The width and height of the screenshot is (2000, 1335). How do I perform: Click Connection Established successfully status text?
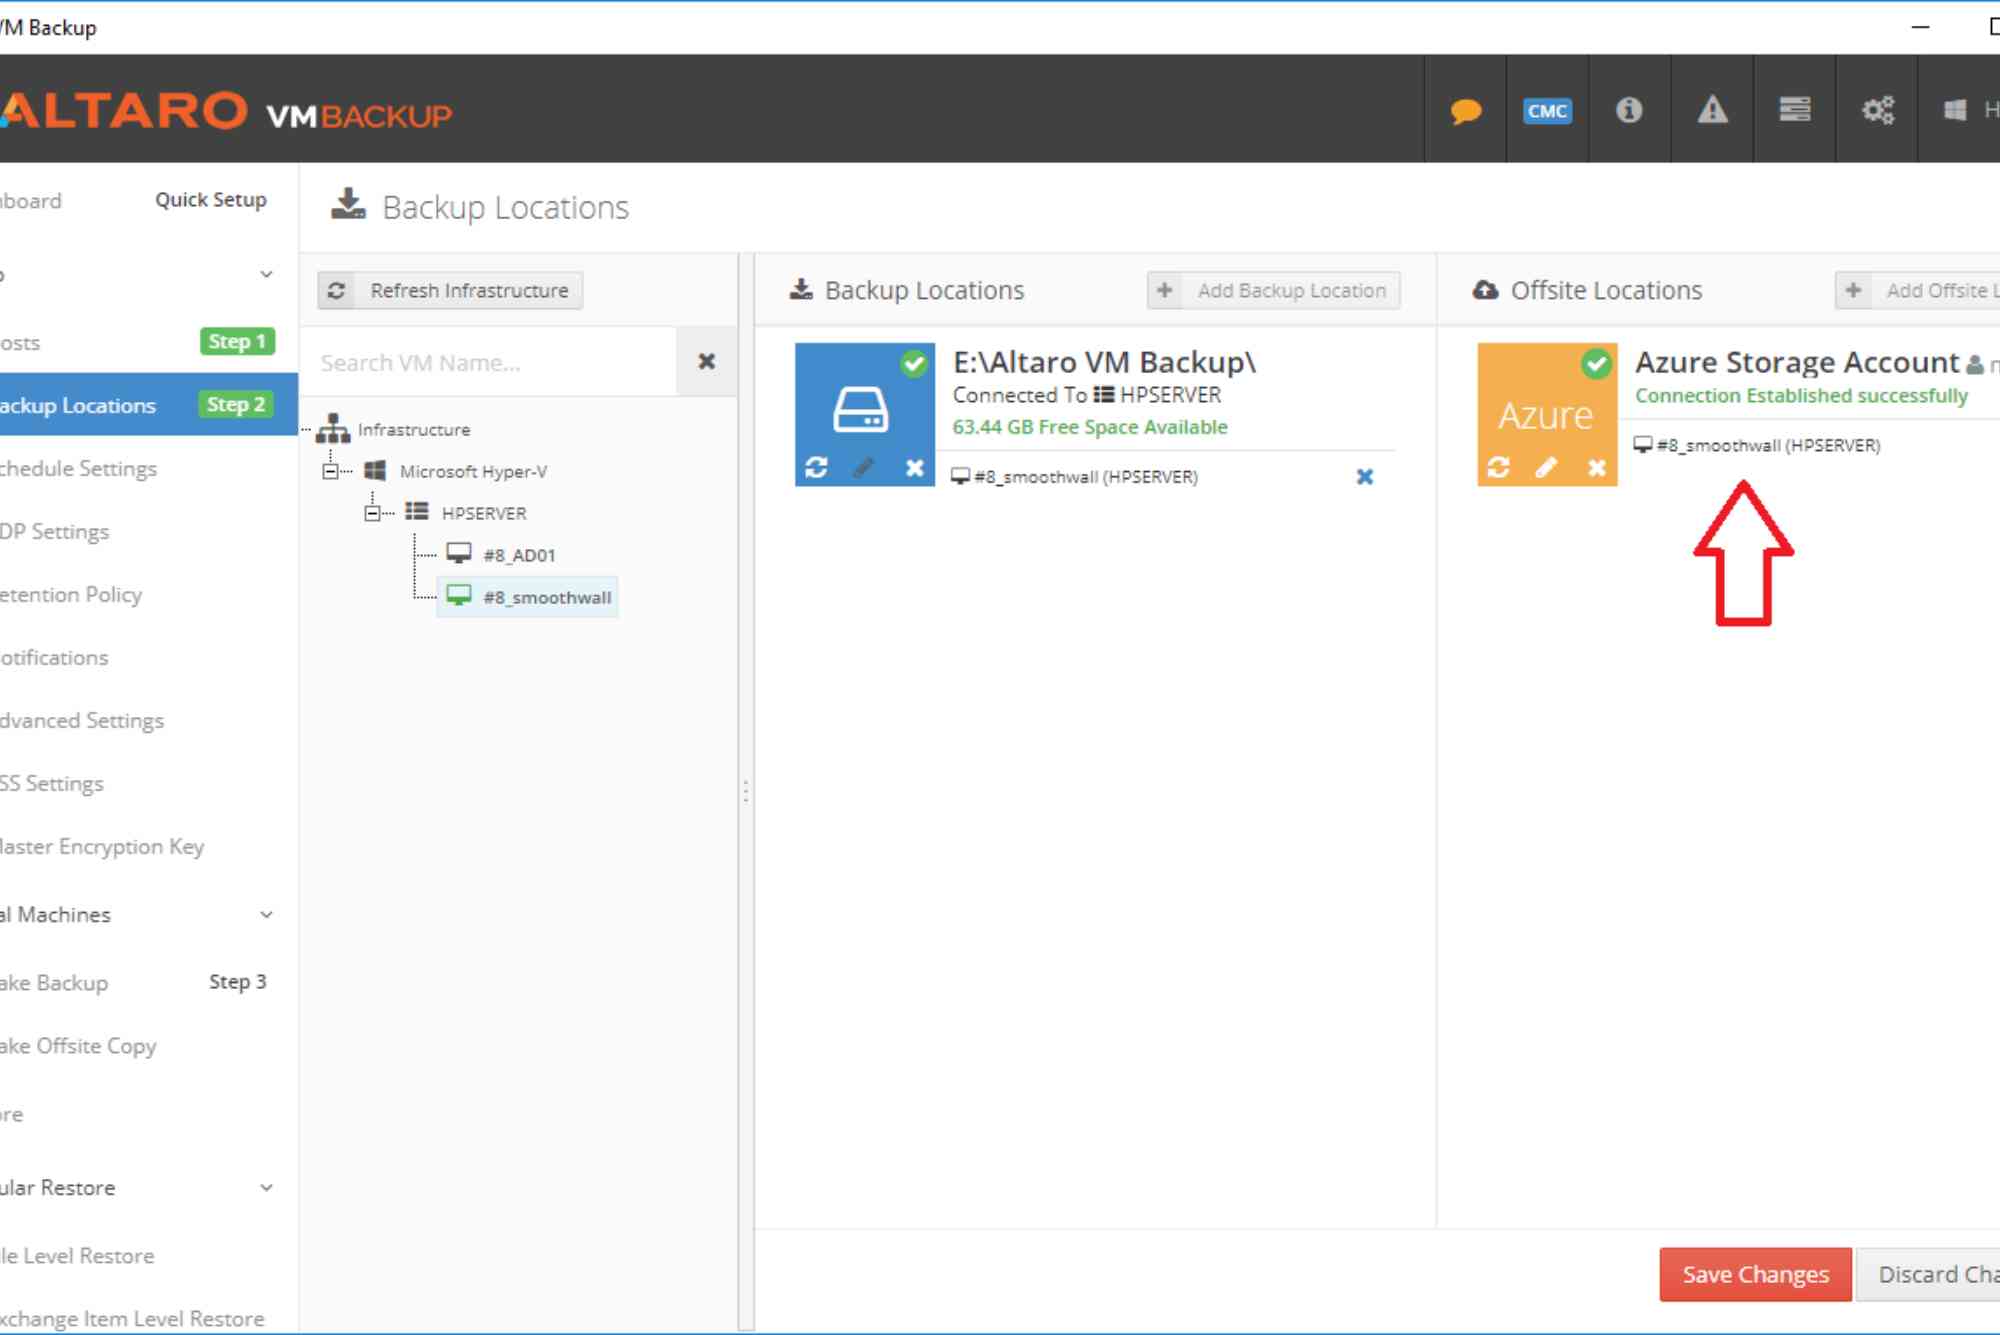1801,395
